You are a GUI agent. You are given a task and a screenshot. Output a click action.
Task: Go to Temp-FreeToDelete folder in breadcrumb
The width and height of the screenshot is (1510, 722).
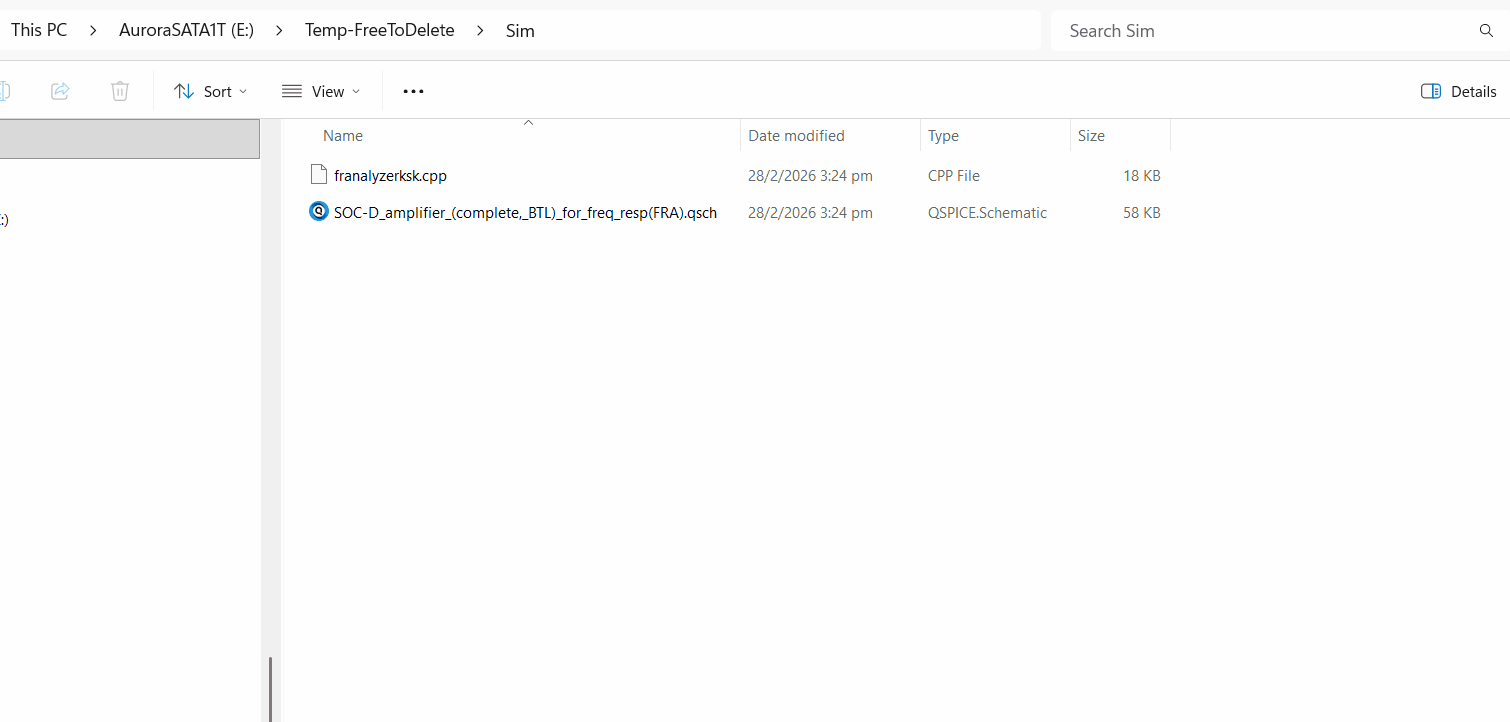pos(379,31)
